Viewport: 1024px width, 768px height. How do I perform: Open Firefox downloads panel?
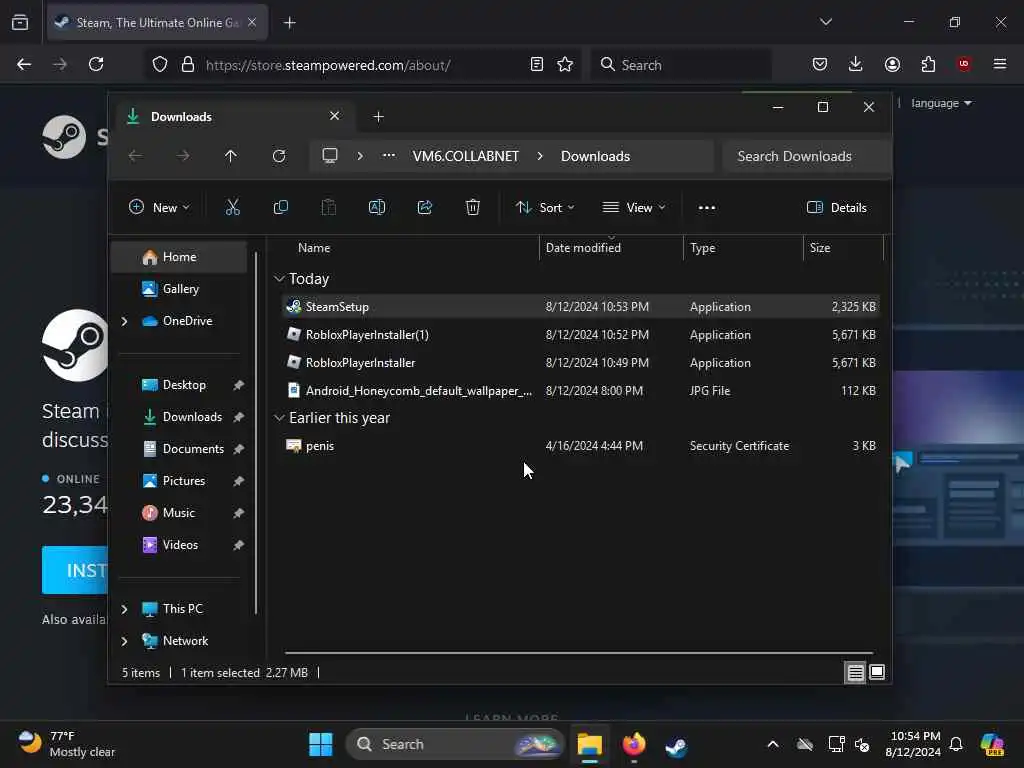(x=856, y=64)
